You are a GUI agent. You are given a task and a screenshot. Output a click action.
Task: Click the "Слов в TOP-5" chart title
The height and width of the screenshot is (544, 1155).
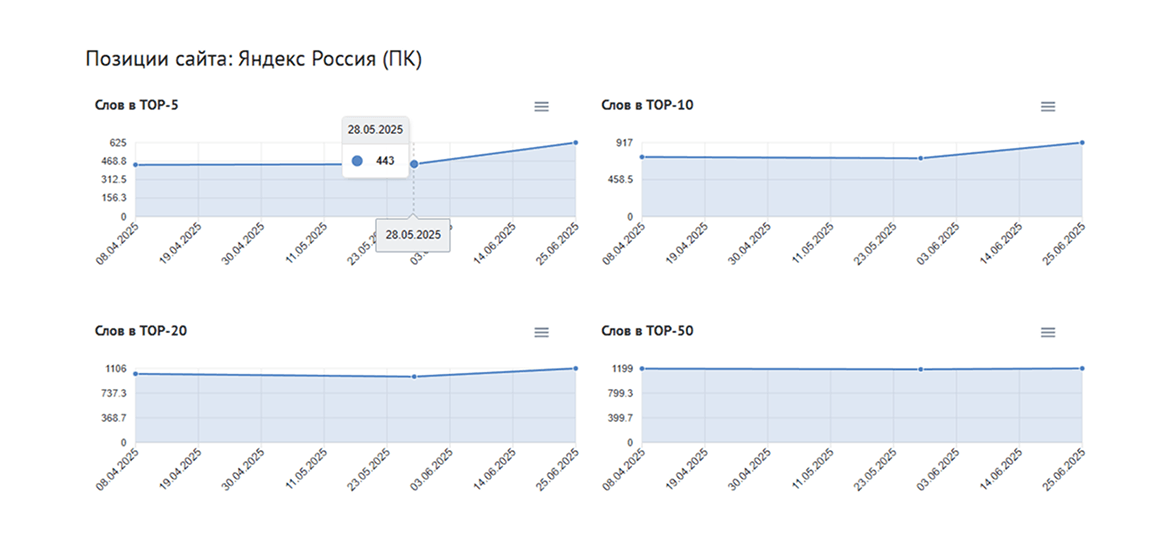[137, 105]
